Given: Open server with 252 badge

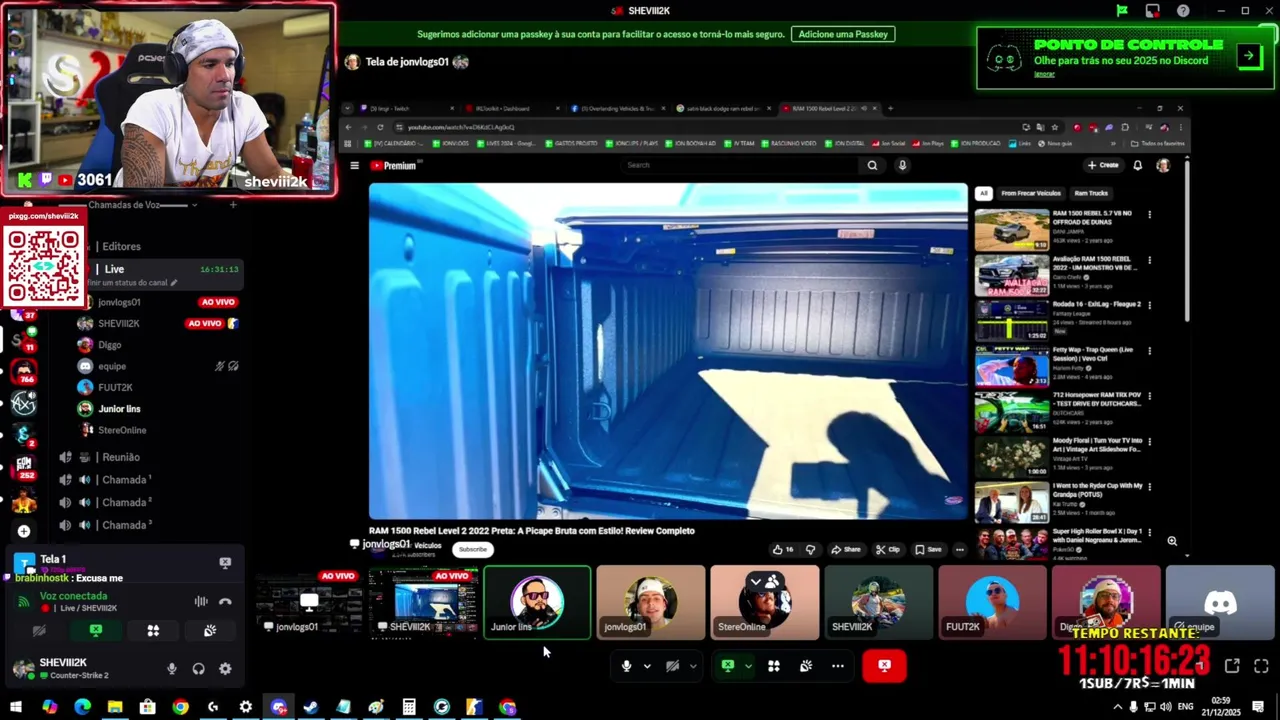Looking at the screenshot, I should pos(24,466).
